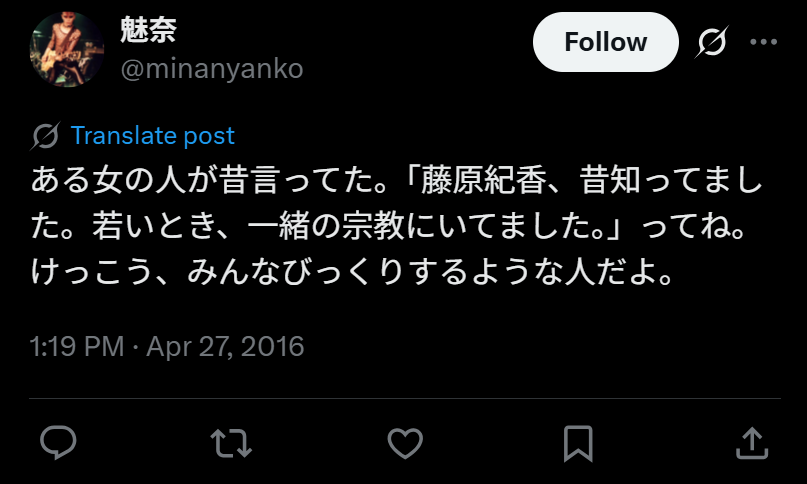Like the post with the heart icon
Screen dimensions: 807x484
click(405, 443)
